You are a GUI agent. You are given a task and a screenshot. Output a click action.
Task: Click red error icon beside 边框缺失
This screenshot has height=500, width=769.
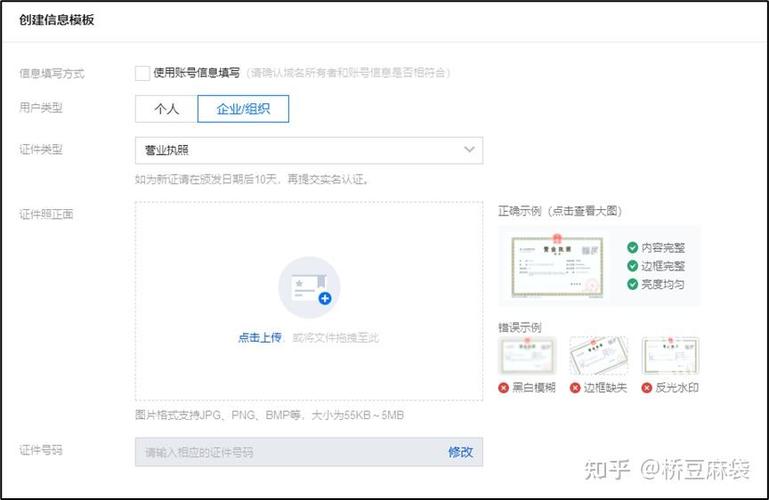click(x=575, y=388)
